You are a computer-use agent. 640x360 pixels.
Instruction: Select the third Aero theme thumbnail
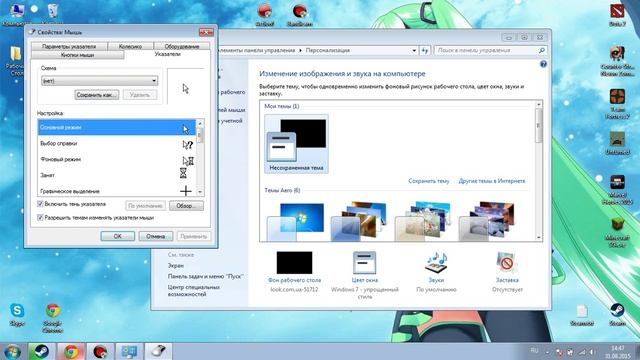(423, 221)
